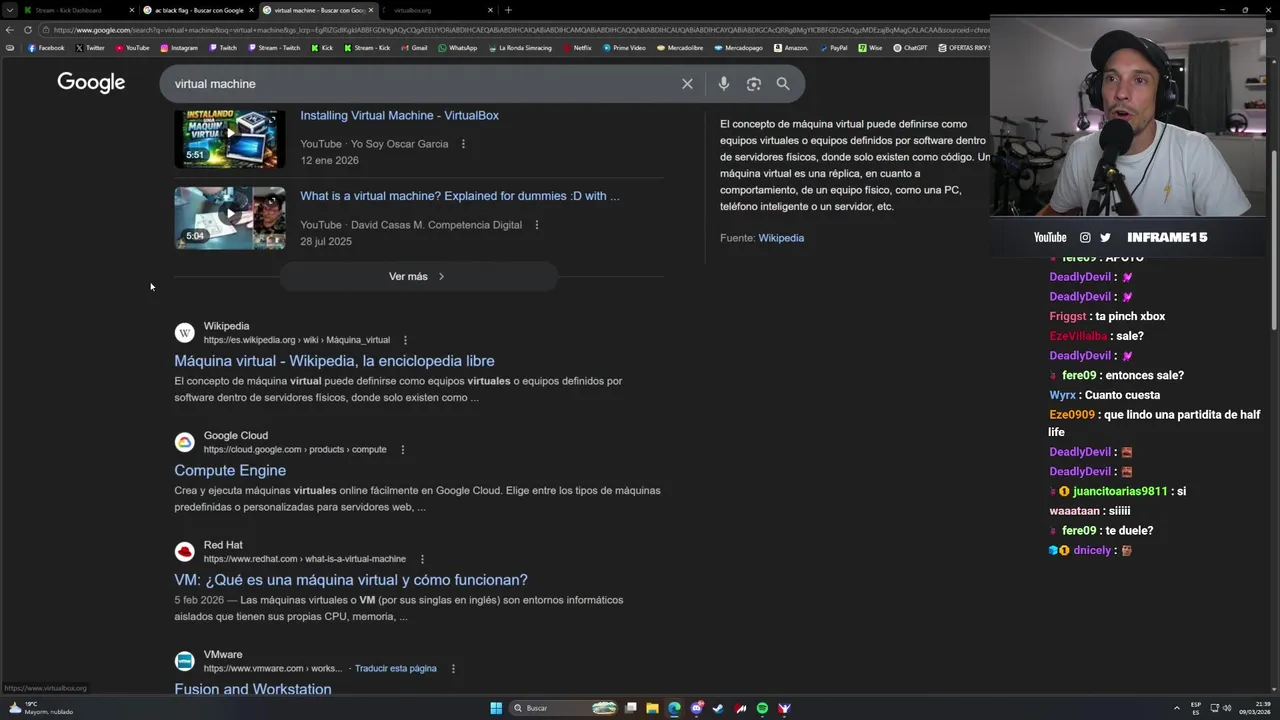Click the Google search input field
The height and width of the screenshot is (720, 1280).
(420, 84)
